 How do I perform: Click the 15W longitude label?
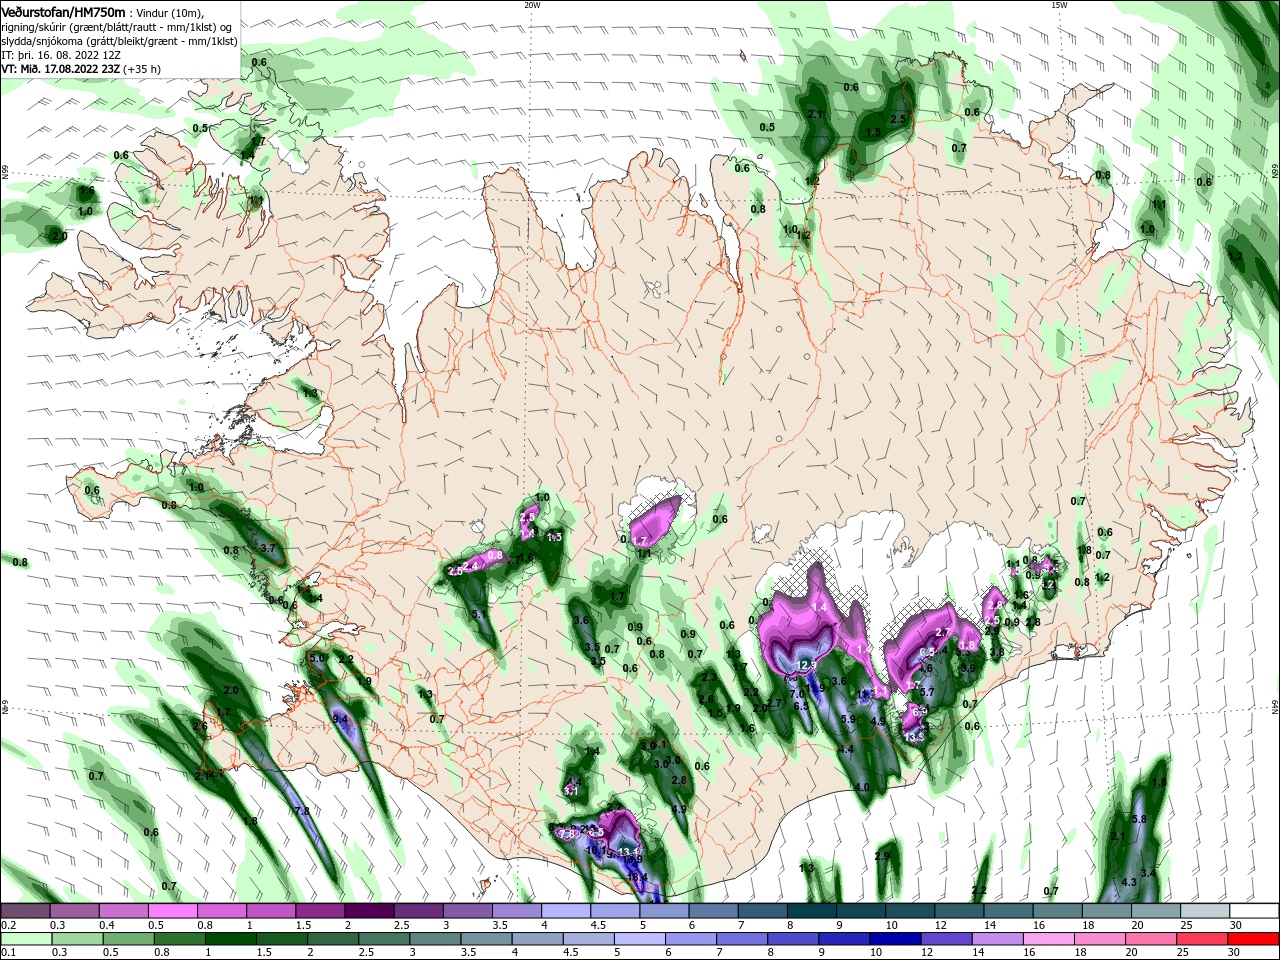pyautogui.click(x=1059, y=5)
